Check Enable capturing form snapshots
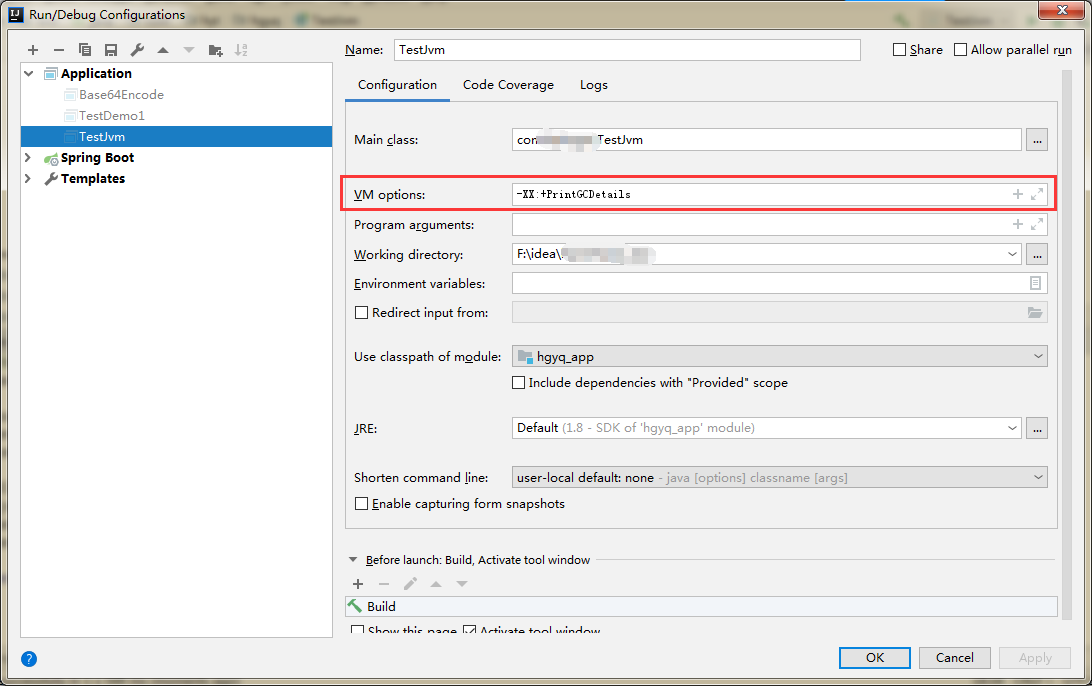Viewport: 1092px width, 686px height. 363,504
